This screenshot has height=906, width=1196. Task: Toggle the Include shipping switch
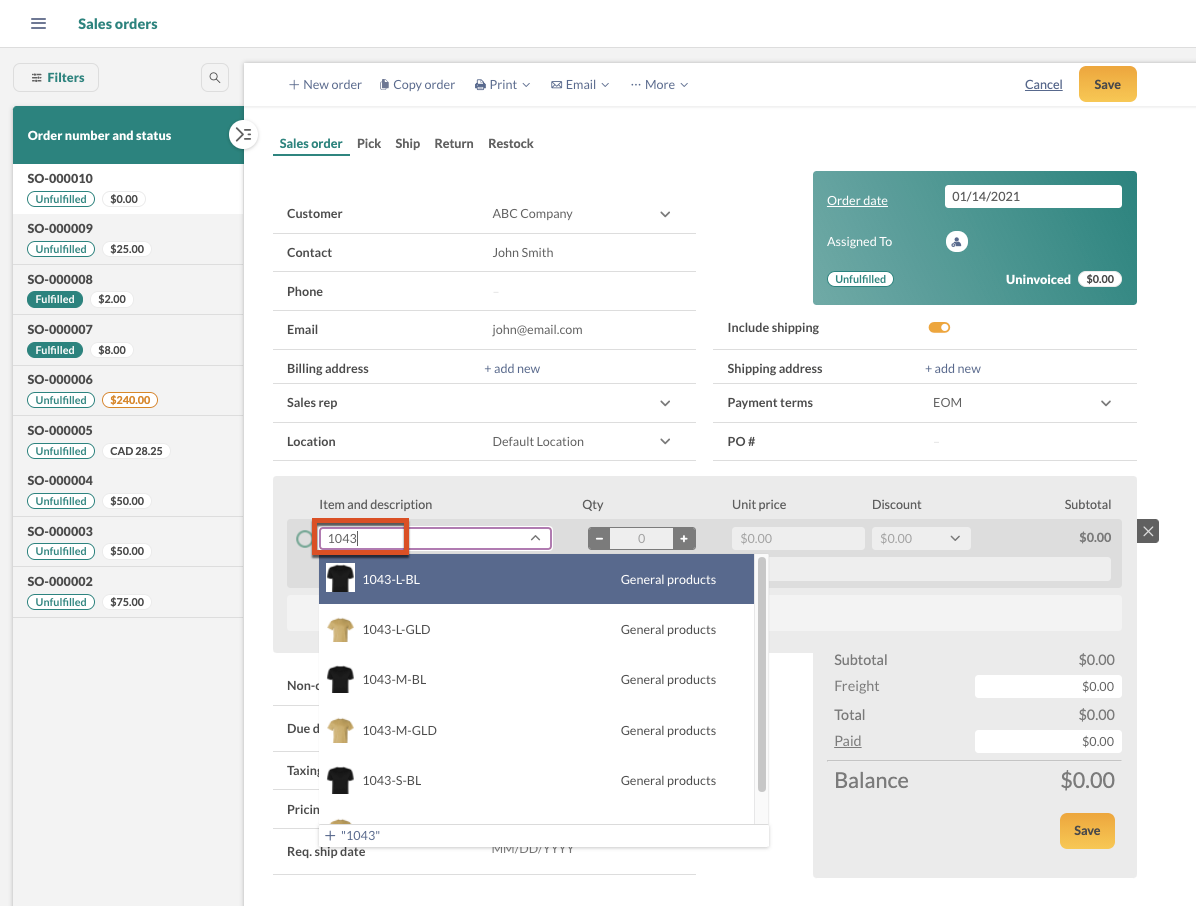pyautogui.click(x=939, y=328)
